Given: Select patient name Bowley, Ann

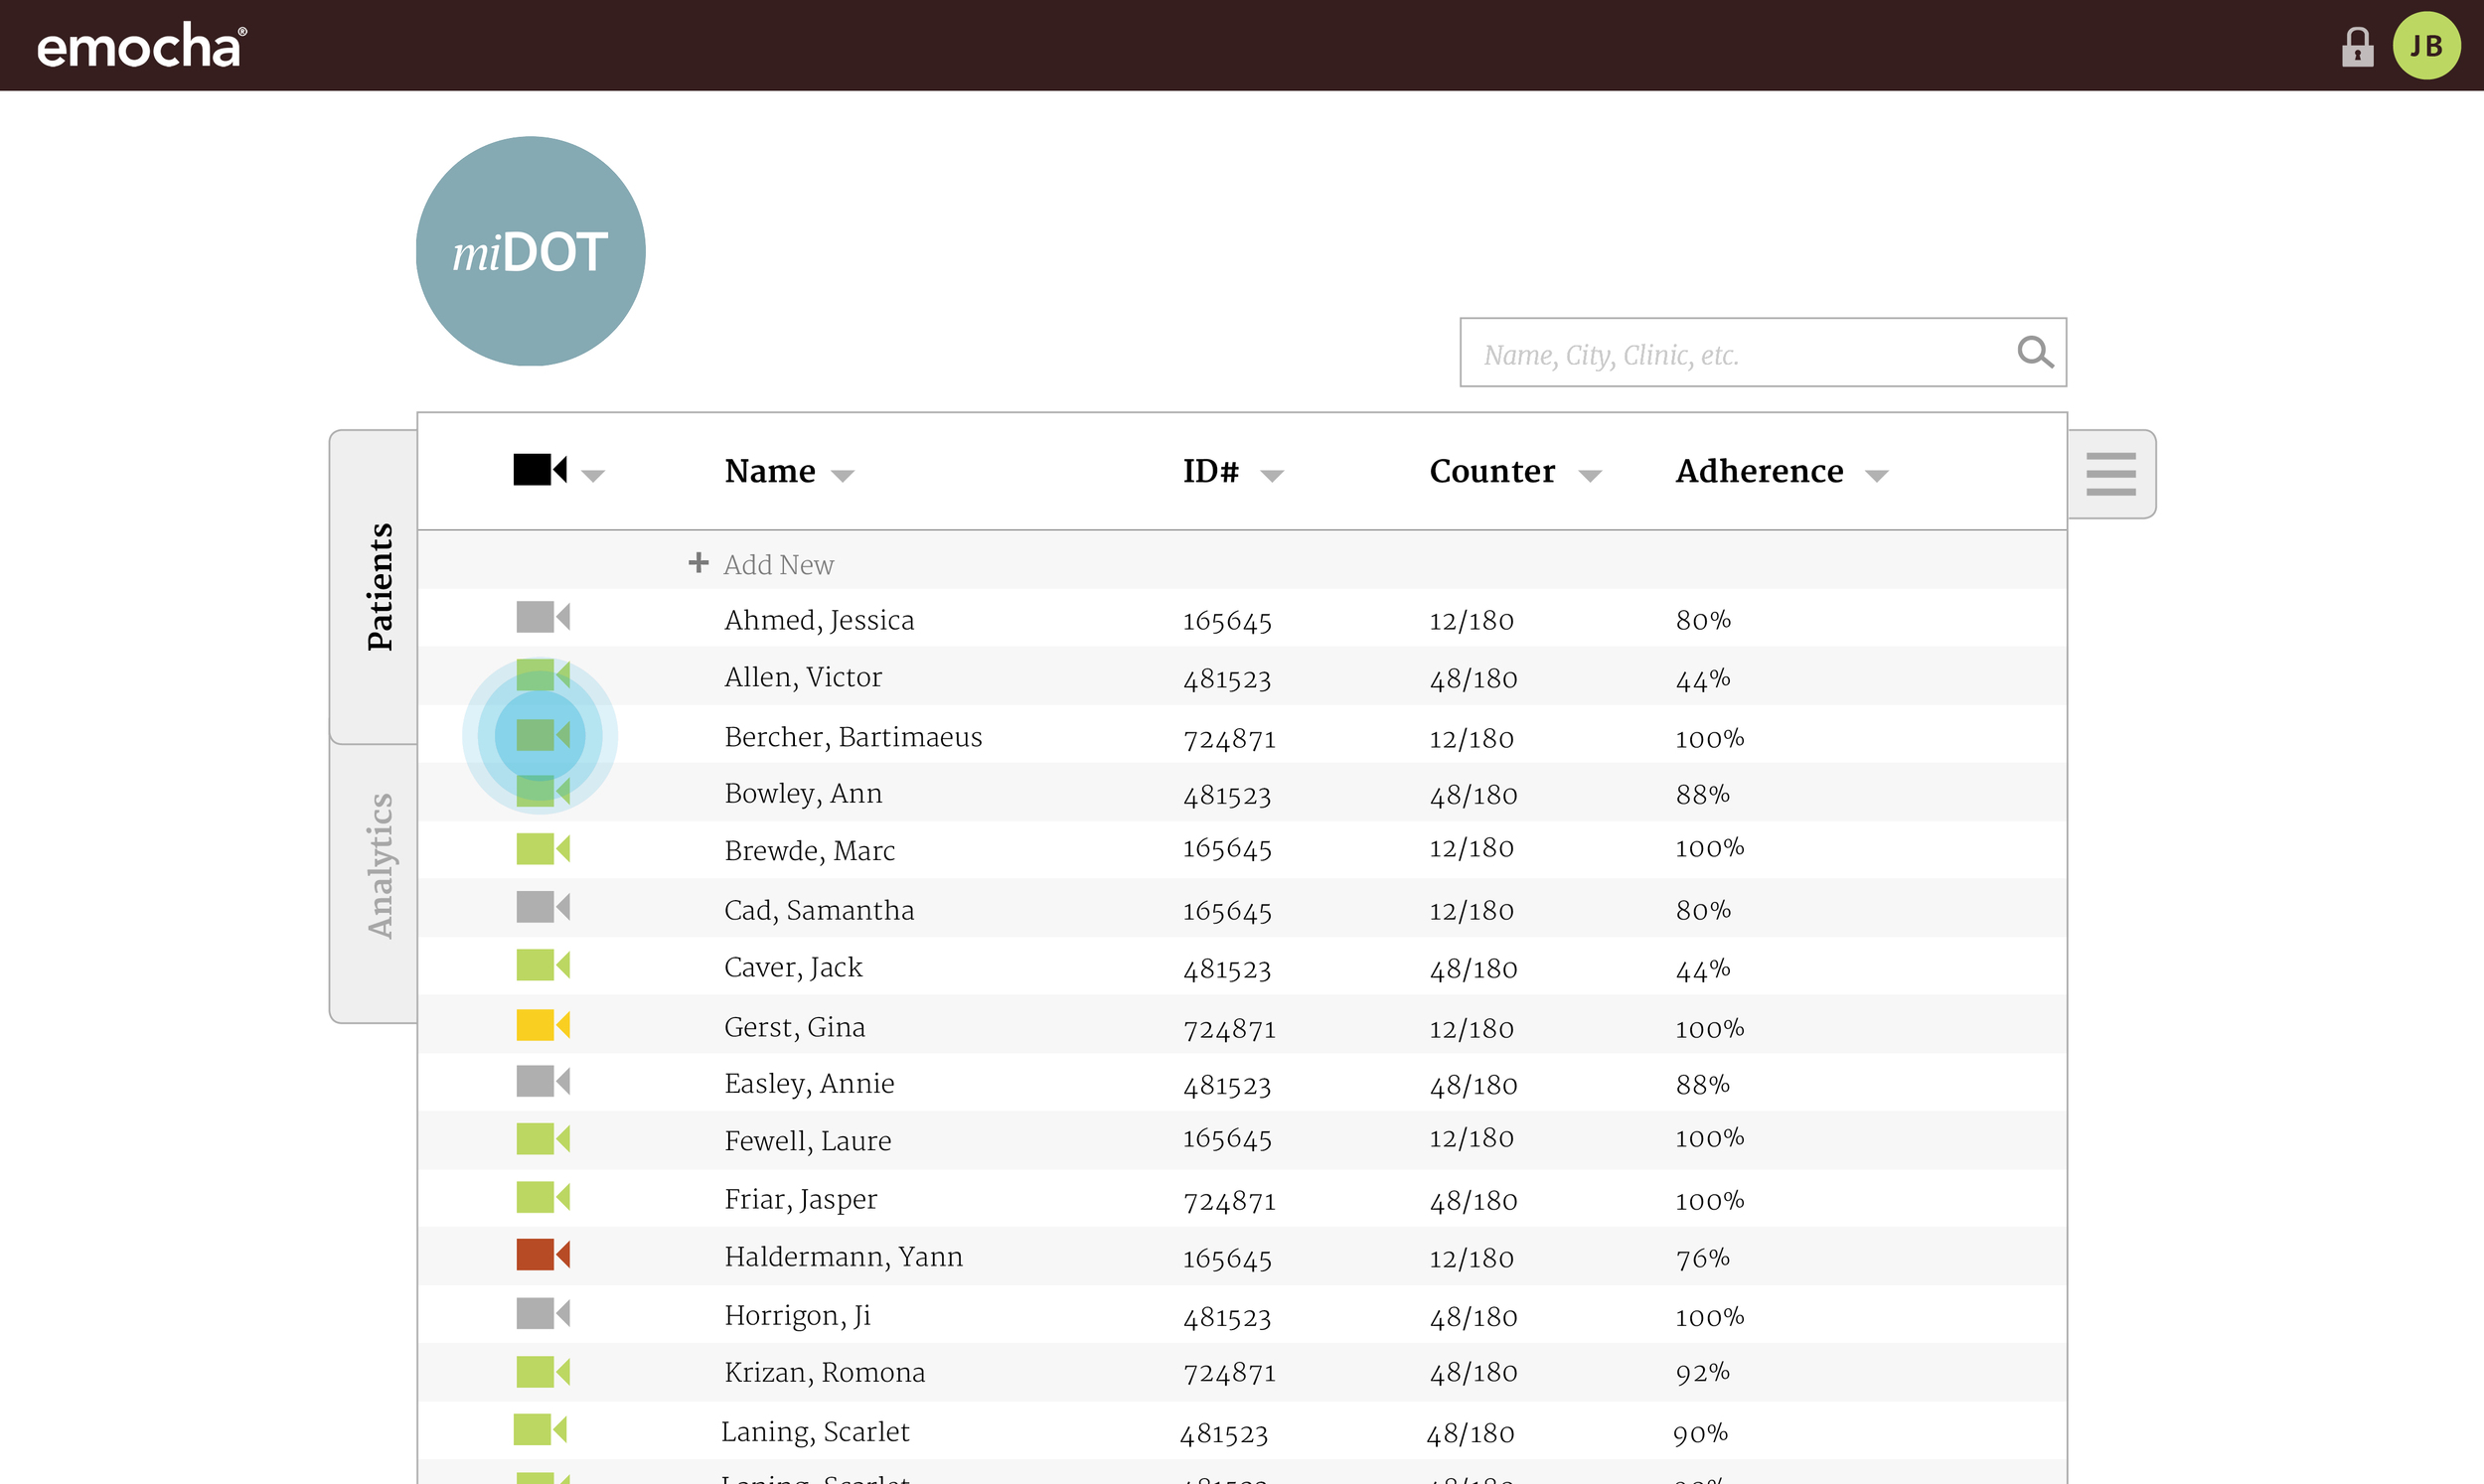Looking at the screenshot, I should click(803, 793).
